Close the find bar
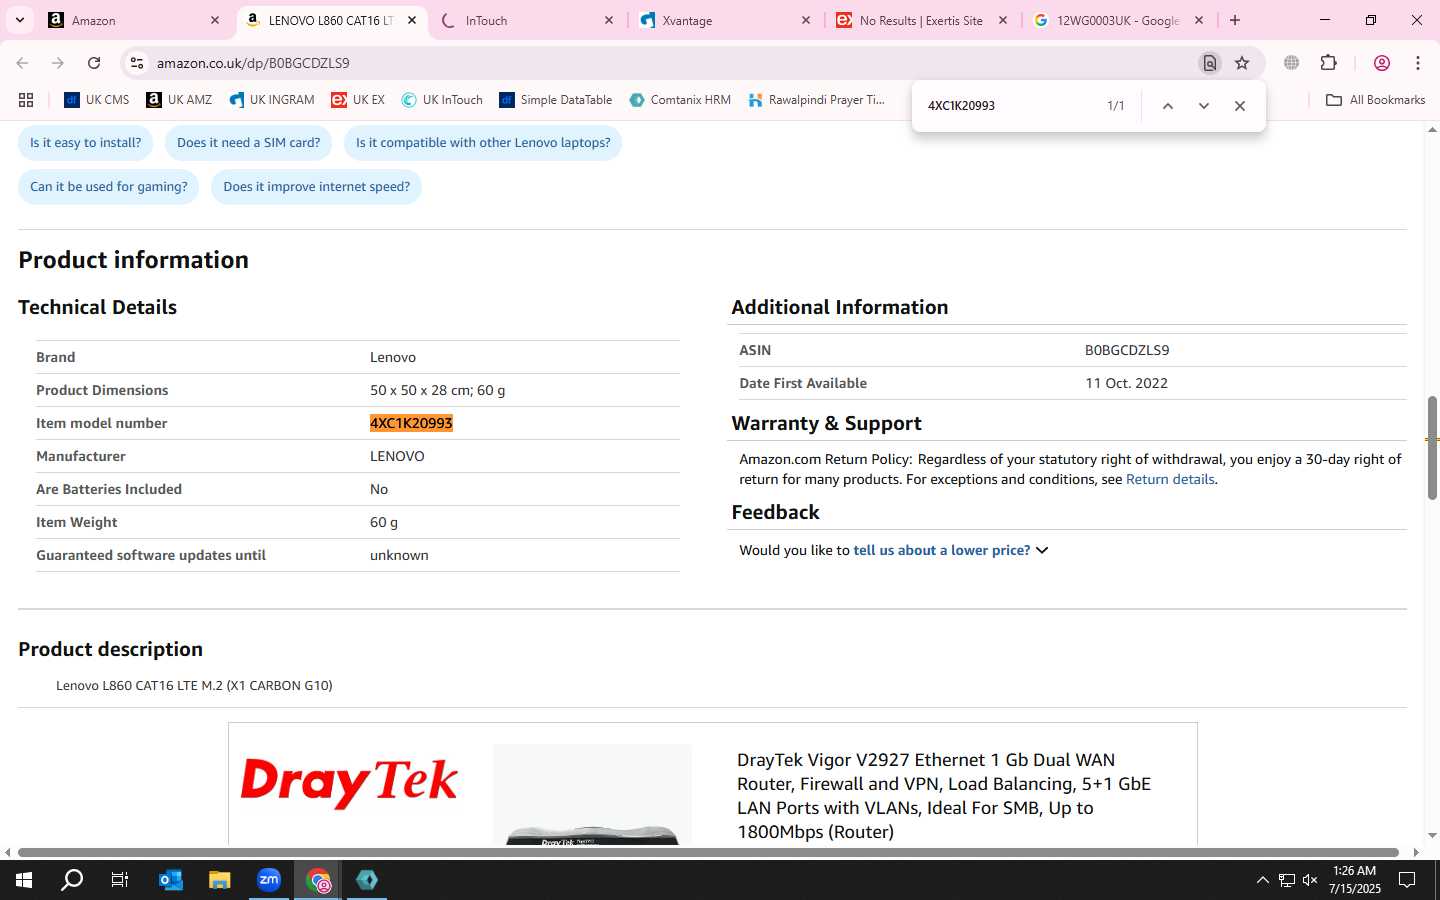The height and width of the screenshot is (900, 1440). tap(1240, 106)
